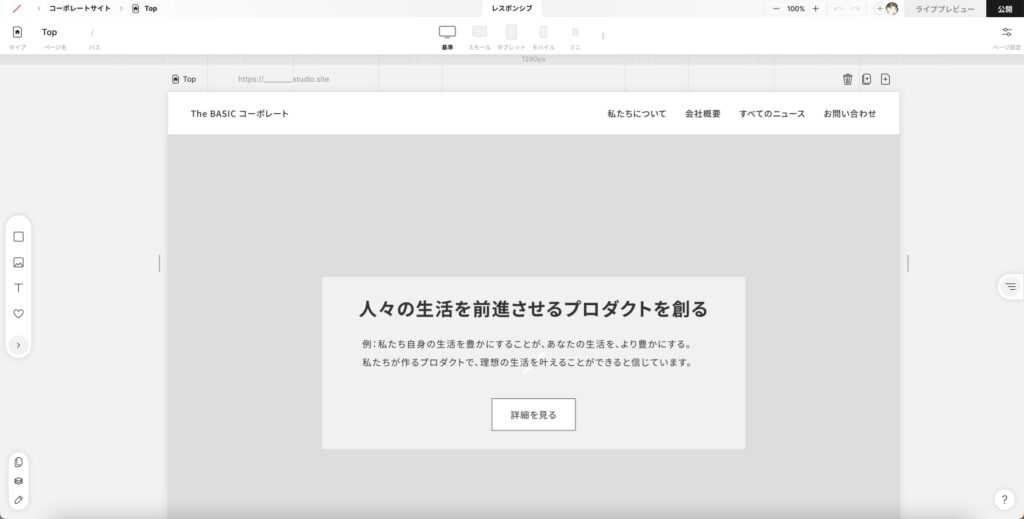Open the user avatar profile

[x=892, y=8]
